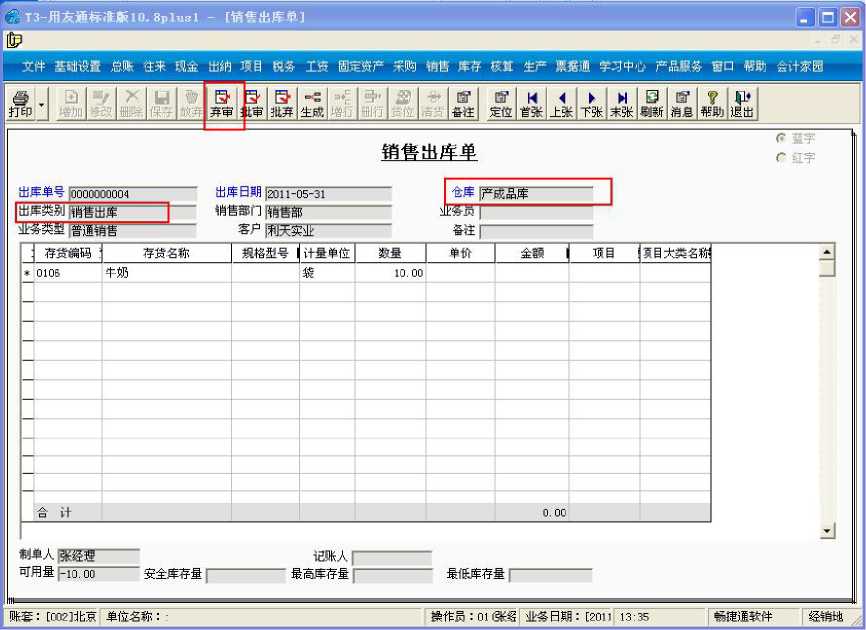Open the 总账 menu
866x630 pixels.
[122, 66]
